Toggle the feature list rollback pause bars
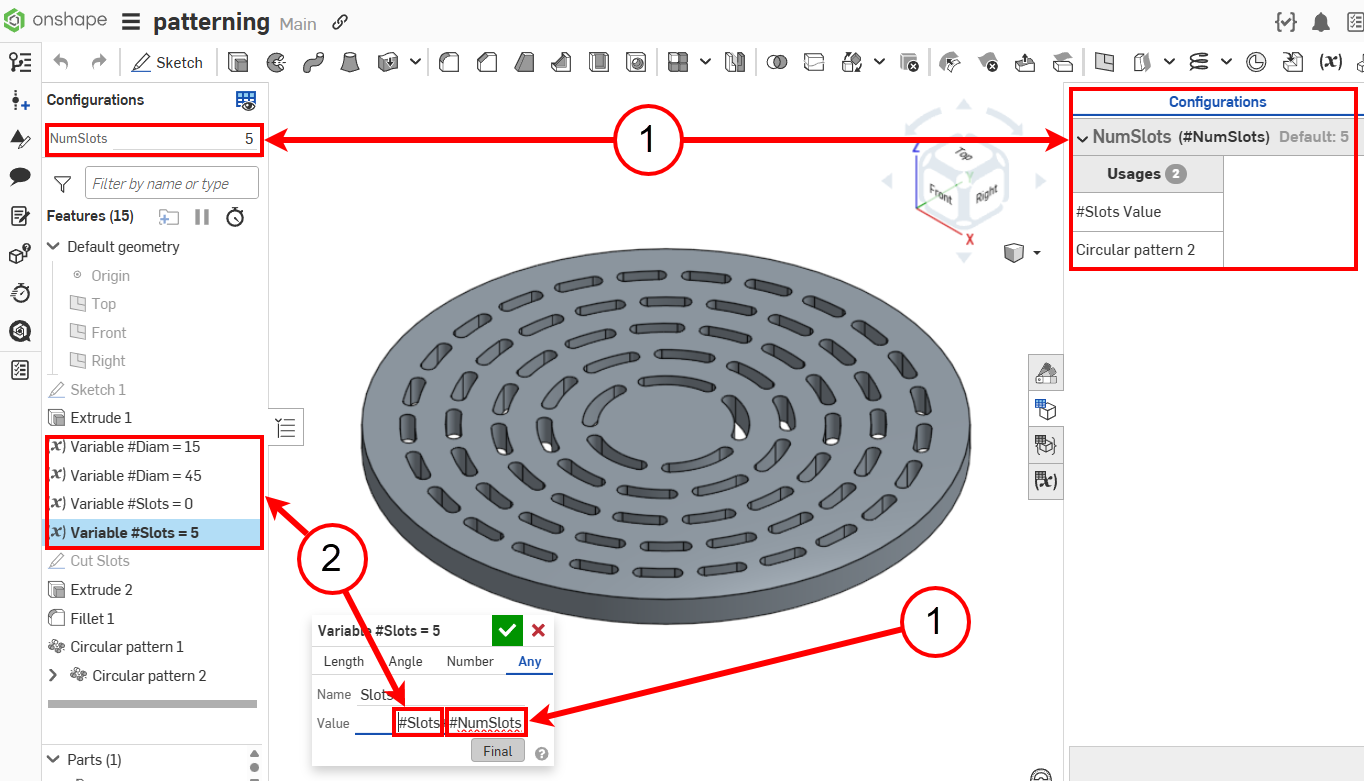This screenshot has width=1364, height=781. point(202,216)
